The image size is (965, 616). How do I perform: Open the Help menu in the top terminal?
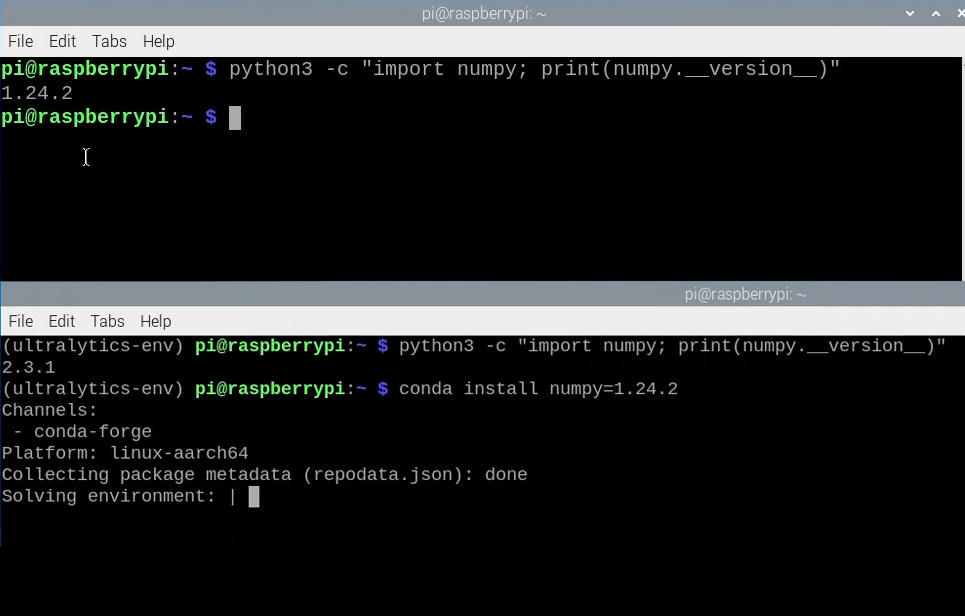point(158,41)
